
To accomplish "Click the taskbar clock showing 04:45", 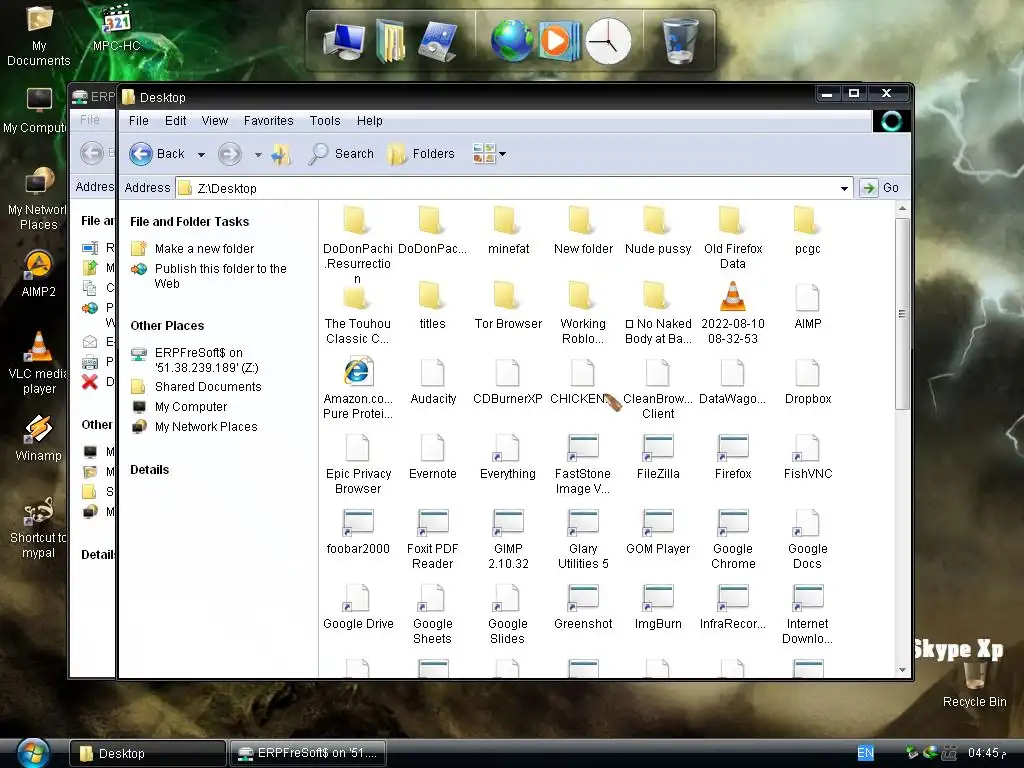I will pyautogui.click(x=987, y=753).
